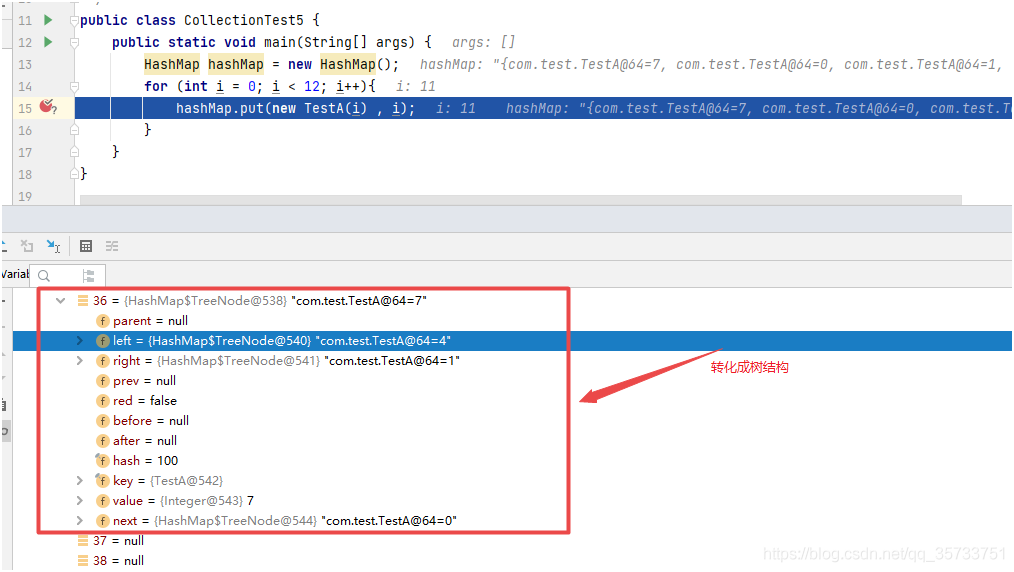1014x572 pixels.
Task: Click the magnifier search icon in Variables
Action: tap(44, 276)
